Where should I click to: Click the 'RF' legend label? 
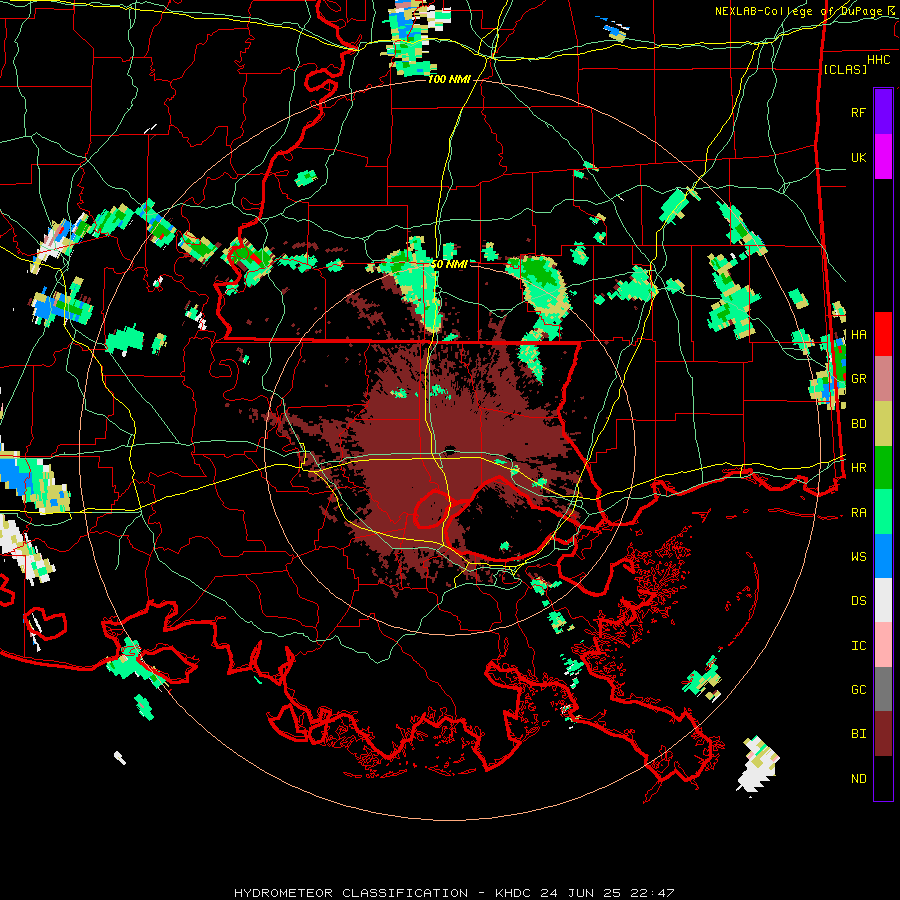[x=858, y=112]
